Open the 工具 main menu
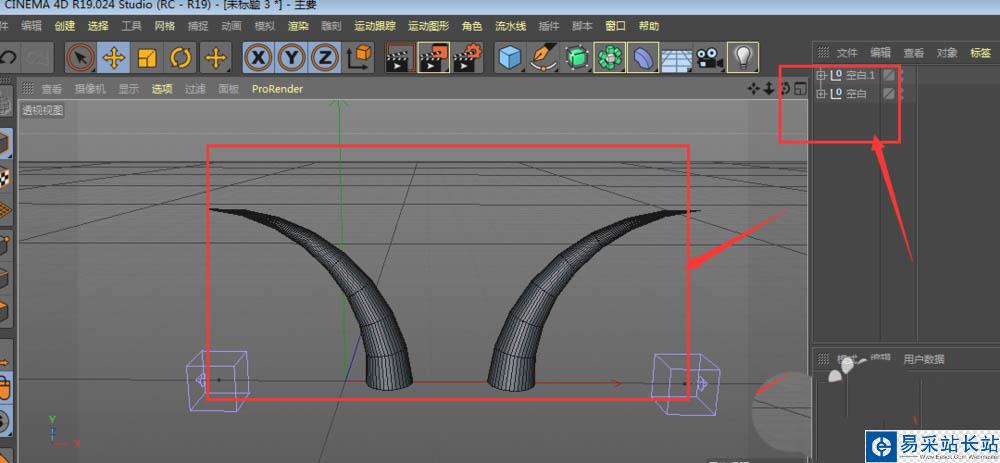 click(131, 26)
